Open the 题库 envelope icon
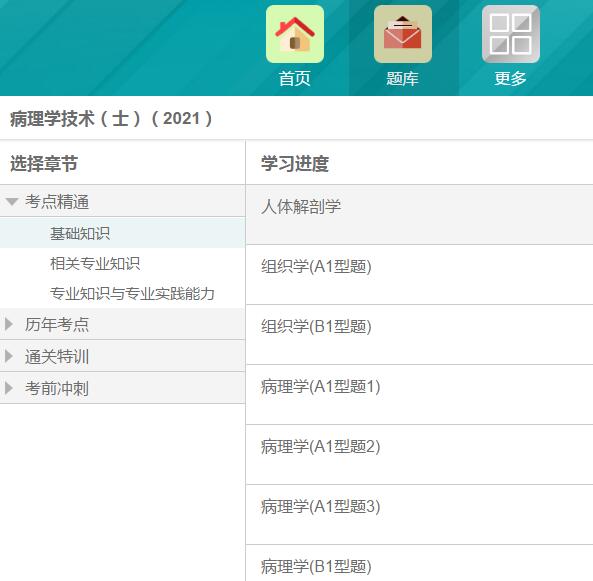The height and width of the screenshot is (581, 593). [403, 34]
